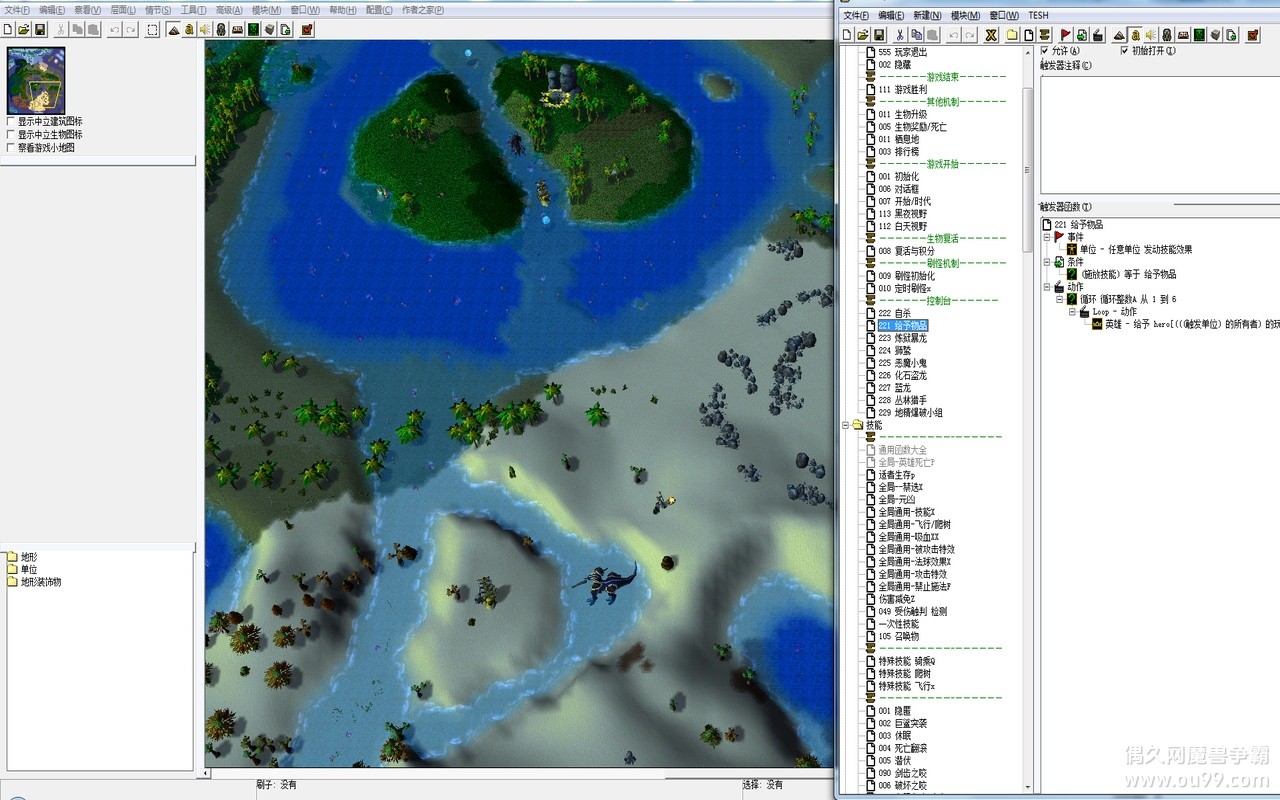Toggle the 允许 (Enabled) checkbox

(x=1045, y=51)
